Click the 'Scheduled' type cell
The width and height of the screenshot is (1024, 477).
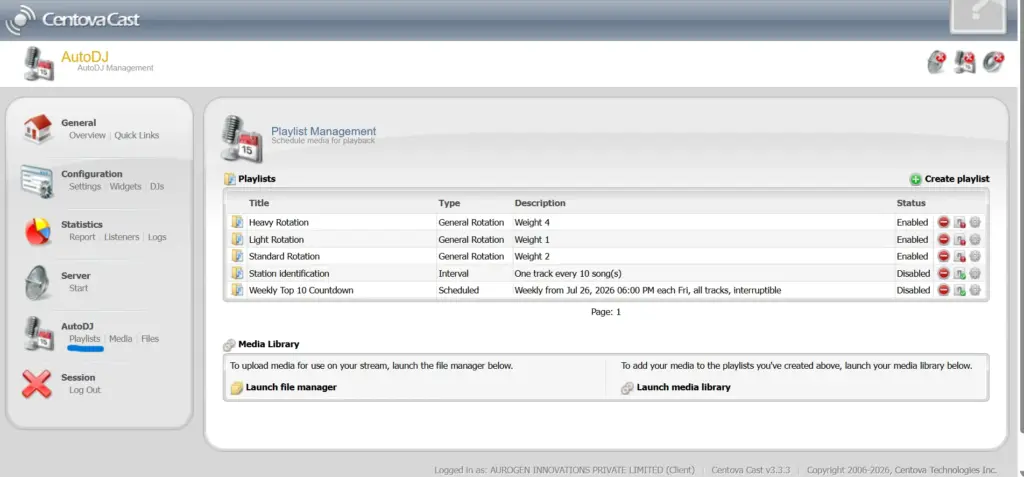coord(458,290)
